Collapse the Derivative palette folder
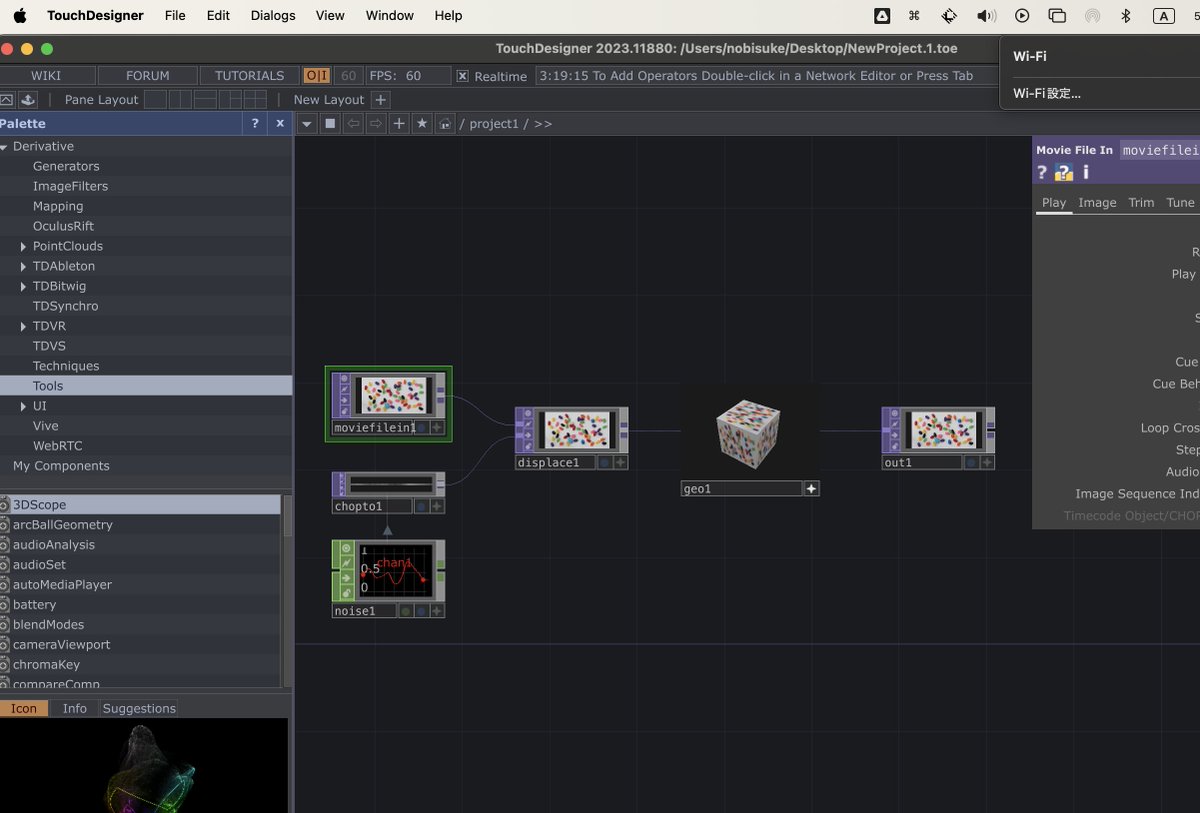Viewport: 1200px width, 813px height. [x=4, y=147]
